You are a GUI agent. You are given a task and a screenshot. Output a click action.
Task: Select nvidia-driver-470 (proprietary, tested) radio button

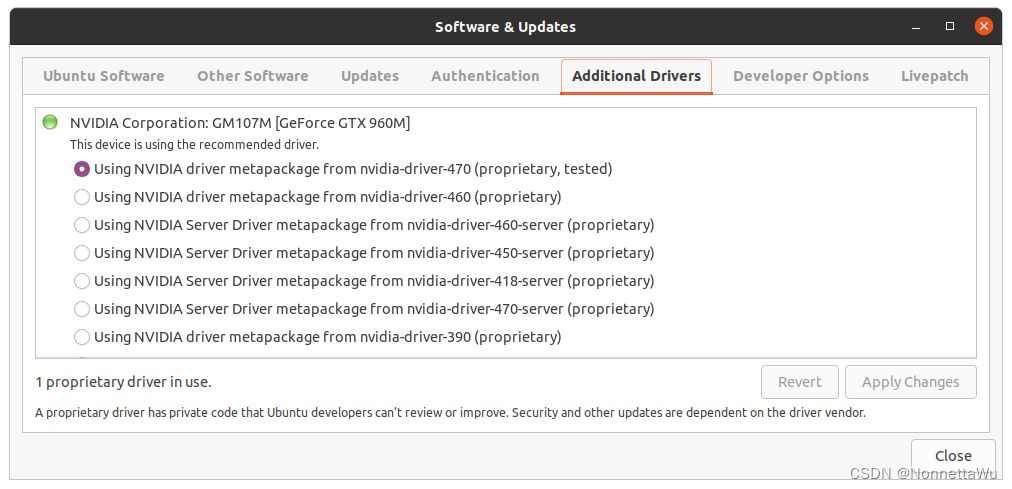(x=82, y=169)
